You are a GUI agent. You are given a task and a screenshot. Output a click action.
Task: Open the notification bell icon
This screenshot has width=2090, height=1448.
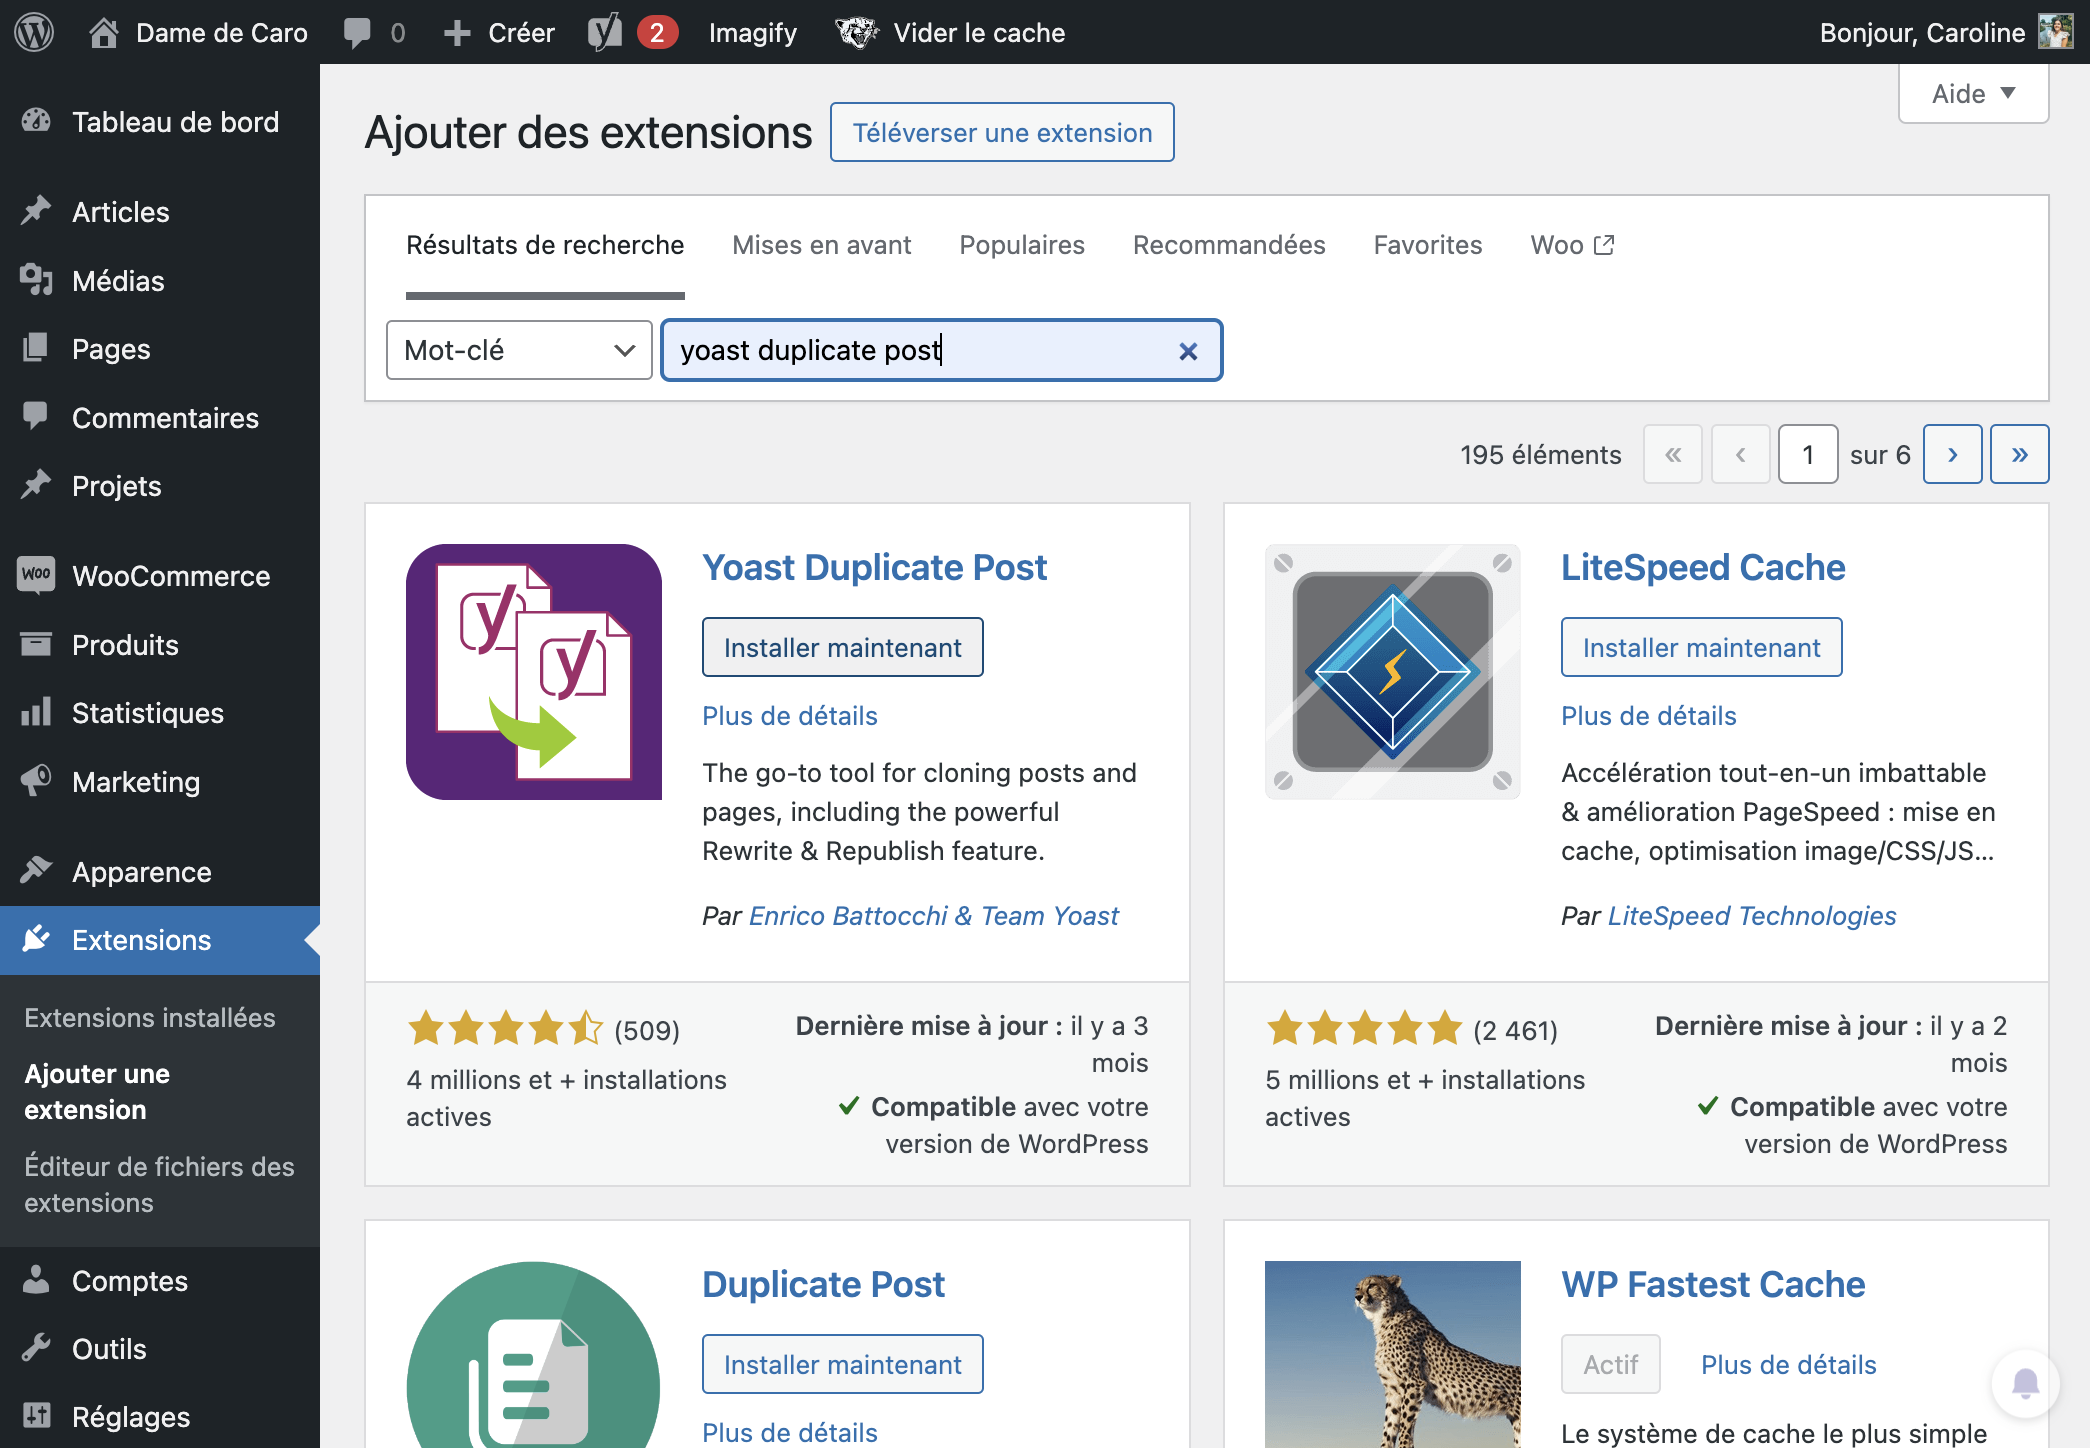coord(2026,1383)
